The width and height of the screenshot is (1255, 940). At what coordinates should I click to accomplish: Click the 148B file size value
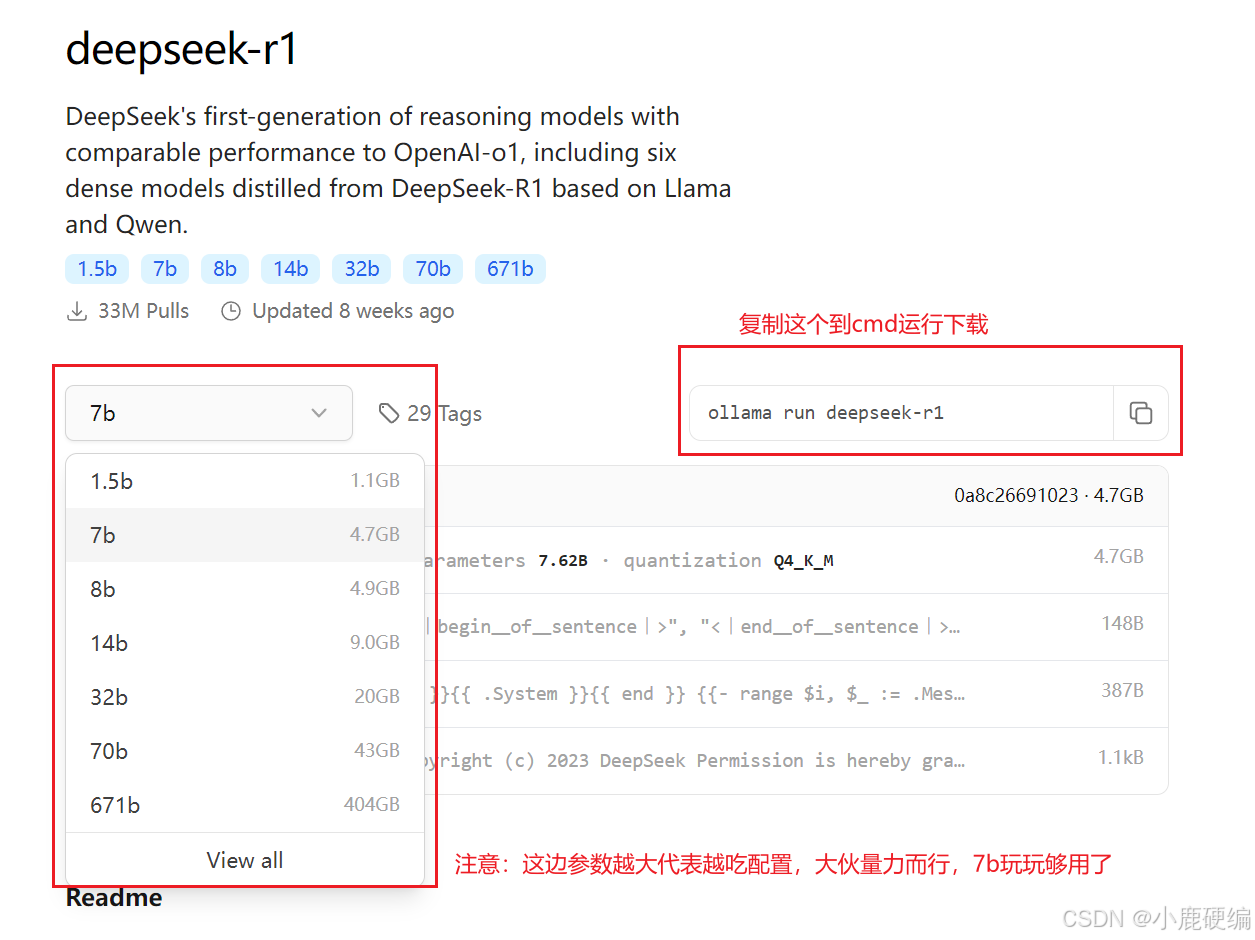click(1122, 623)
